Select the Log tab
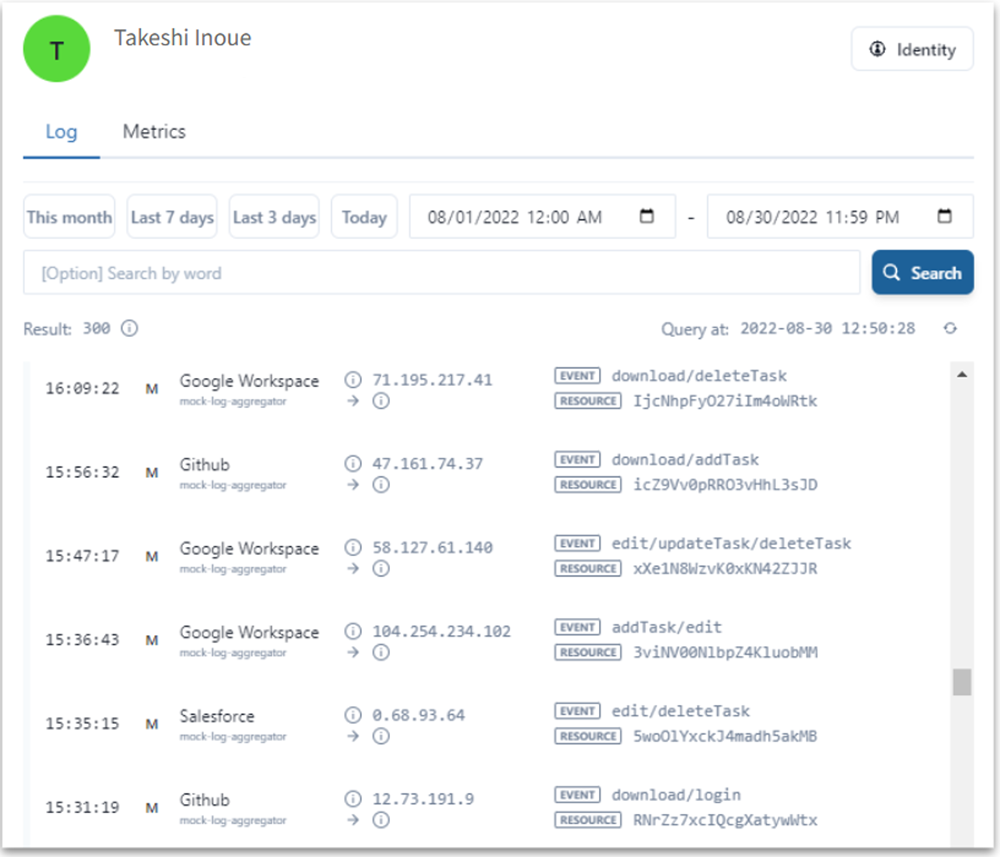This screenshot has height=857, width=1000. pyautogui.click(x=61, y=132)
